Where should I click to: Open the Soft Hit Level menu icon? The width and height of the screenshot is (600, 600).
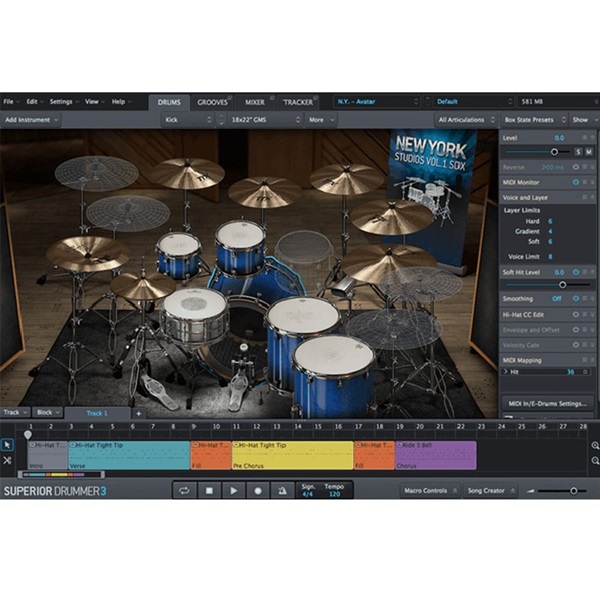coord(585,272)
